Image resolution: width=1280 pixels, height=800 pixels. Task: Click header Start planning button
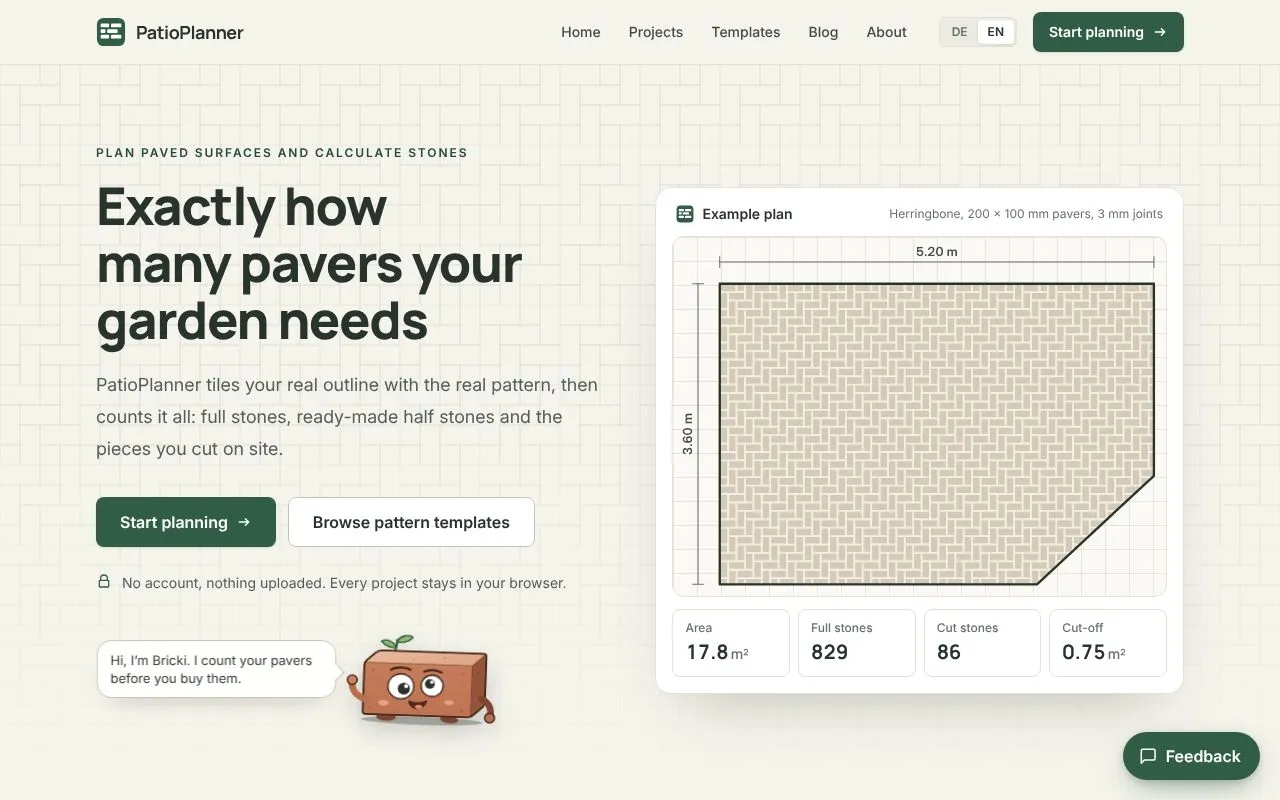click(1108, 32)
